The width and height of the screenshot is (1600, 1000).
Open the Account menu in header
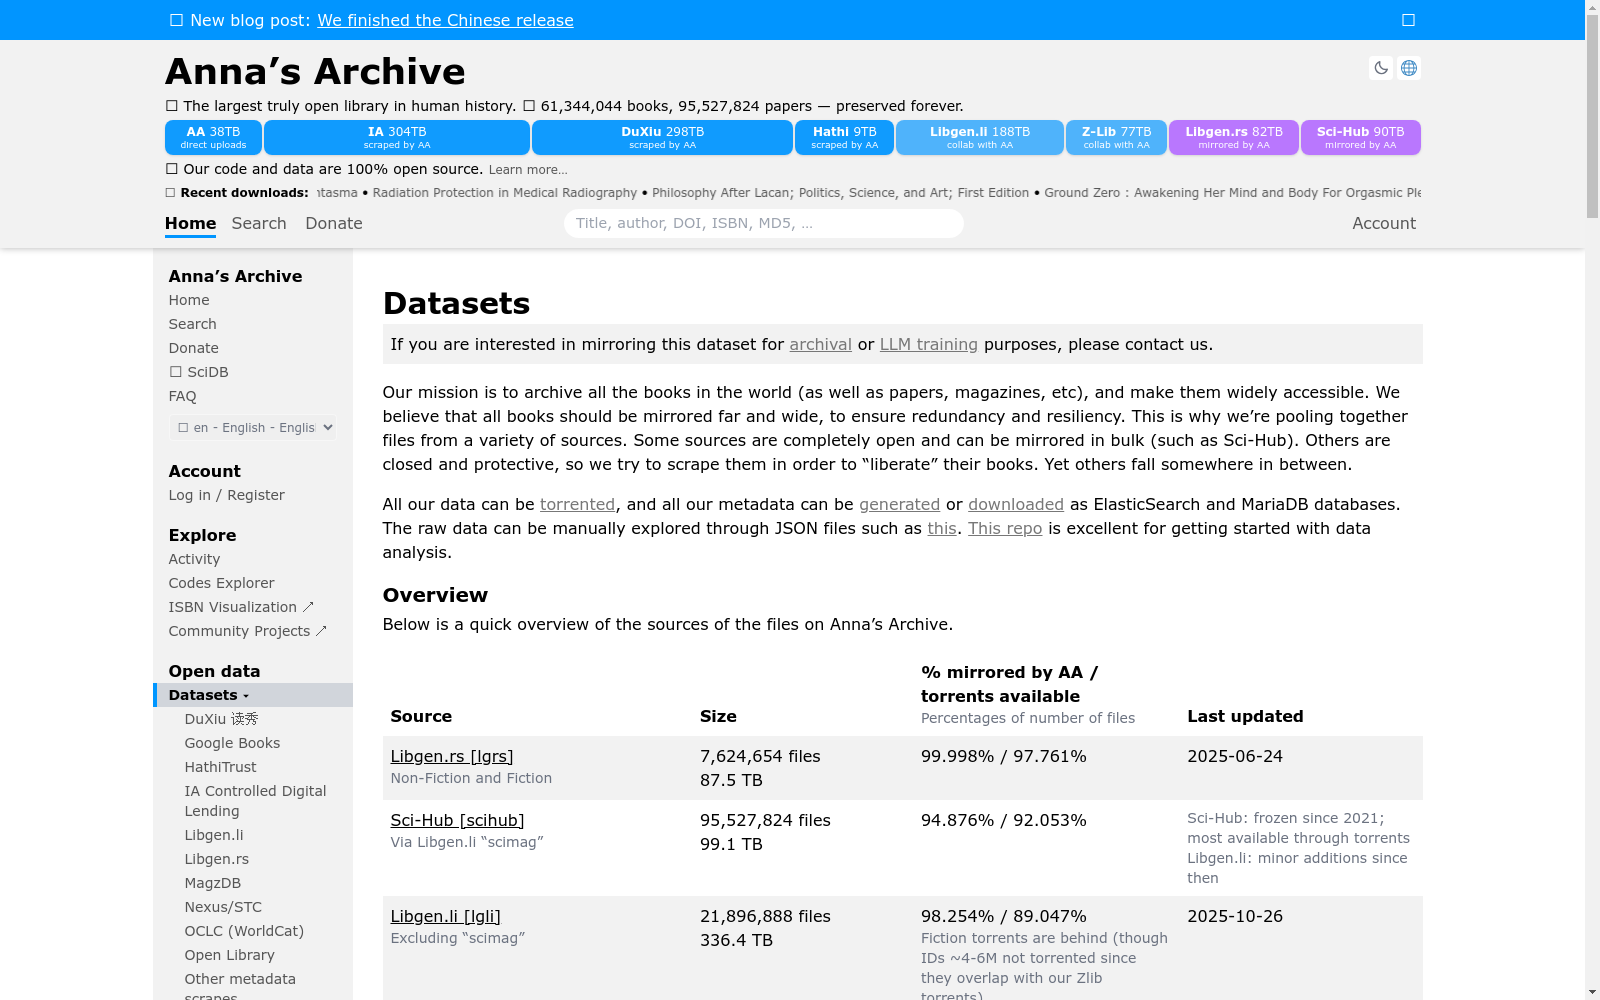tap(1384, 223)
